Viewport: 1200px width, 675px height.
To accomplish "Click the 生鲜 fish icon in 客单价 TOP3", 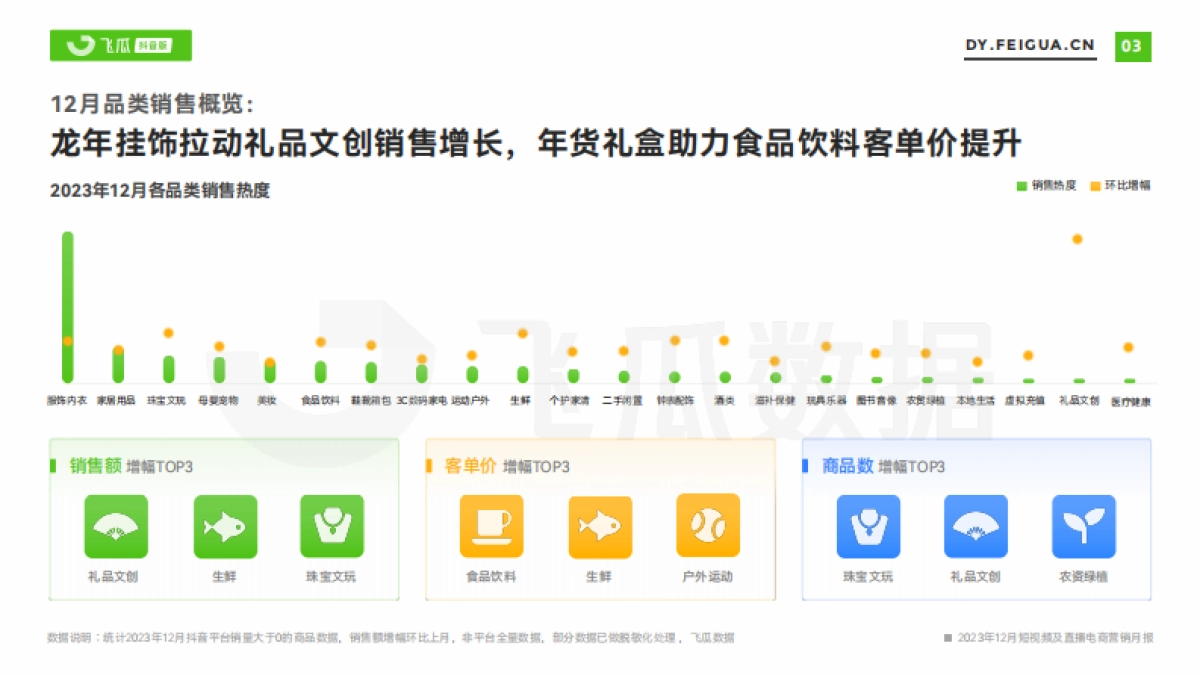I will tap(599, 525).
